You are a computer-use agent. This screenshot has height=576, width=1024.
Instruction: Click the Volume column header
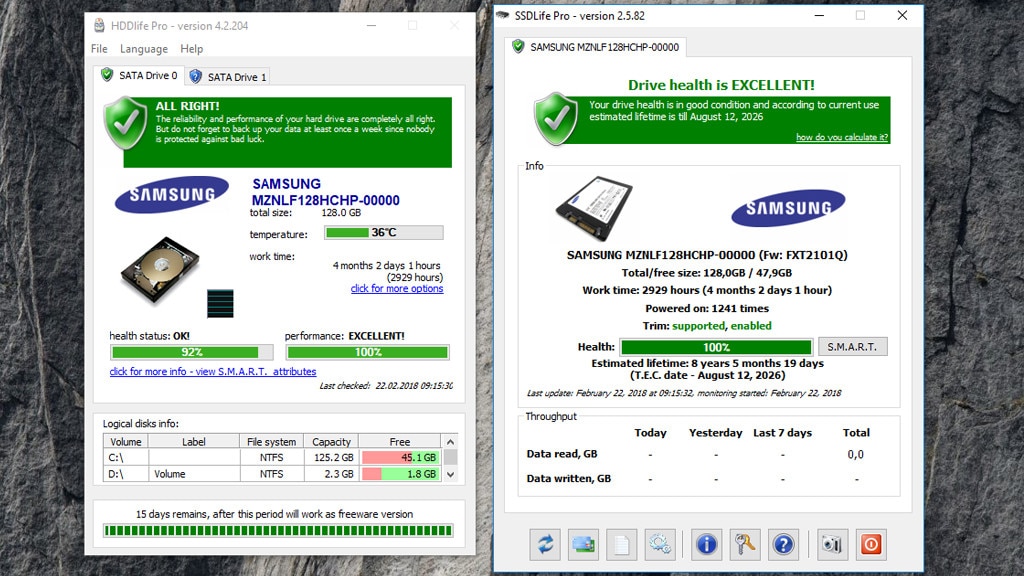(x=126, y=441)
